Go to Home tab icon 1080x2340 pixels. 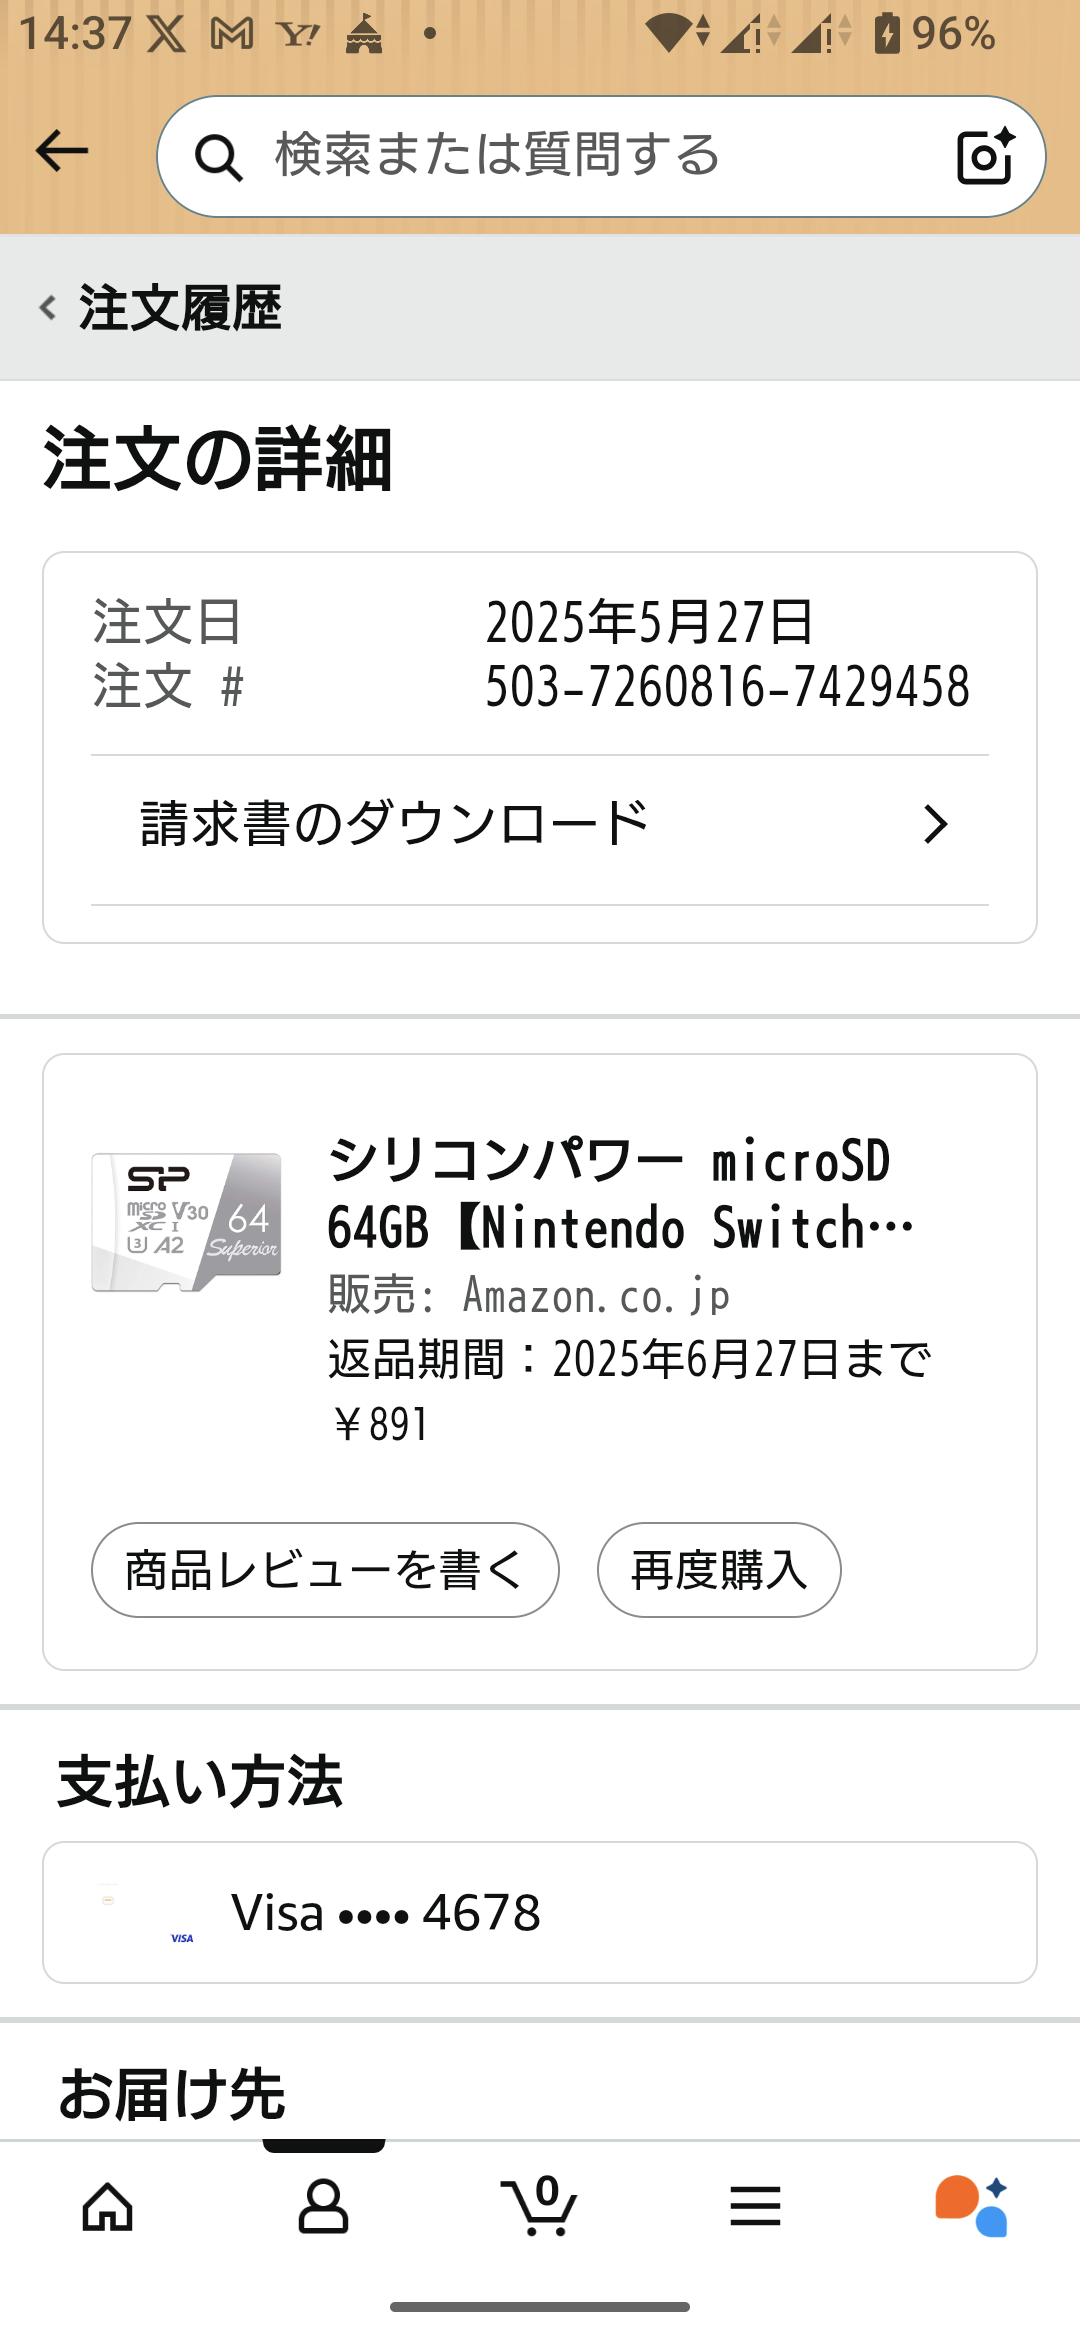108,2206
